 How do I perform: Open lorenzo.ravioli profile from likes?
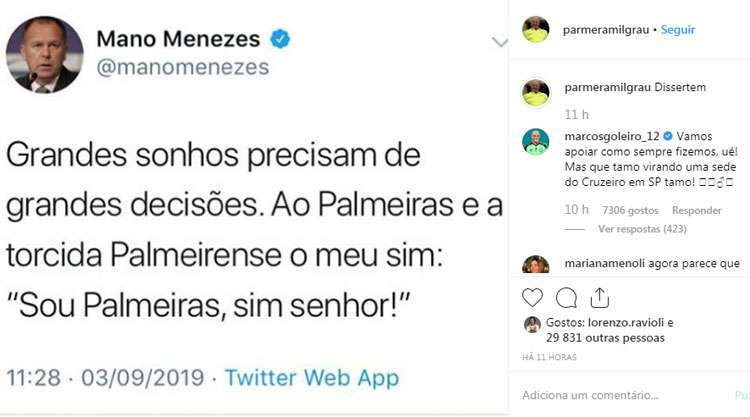(x=626, y=323)
